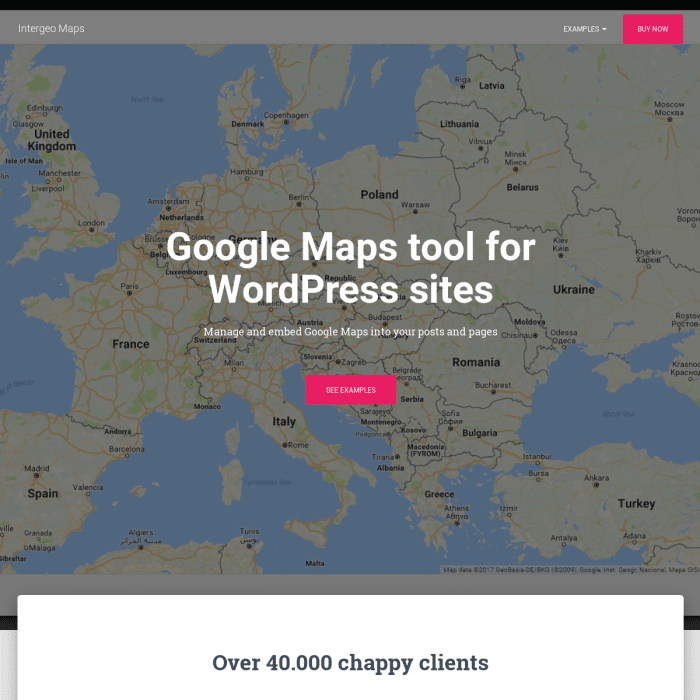Screen dimensions: 700x700
Task: Click the Lithuania label on map
Action: 459,124
